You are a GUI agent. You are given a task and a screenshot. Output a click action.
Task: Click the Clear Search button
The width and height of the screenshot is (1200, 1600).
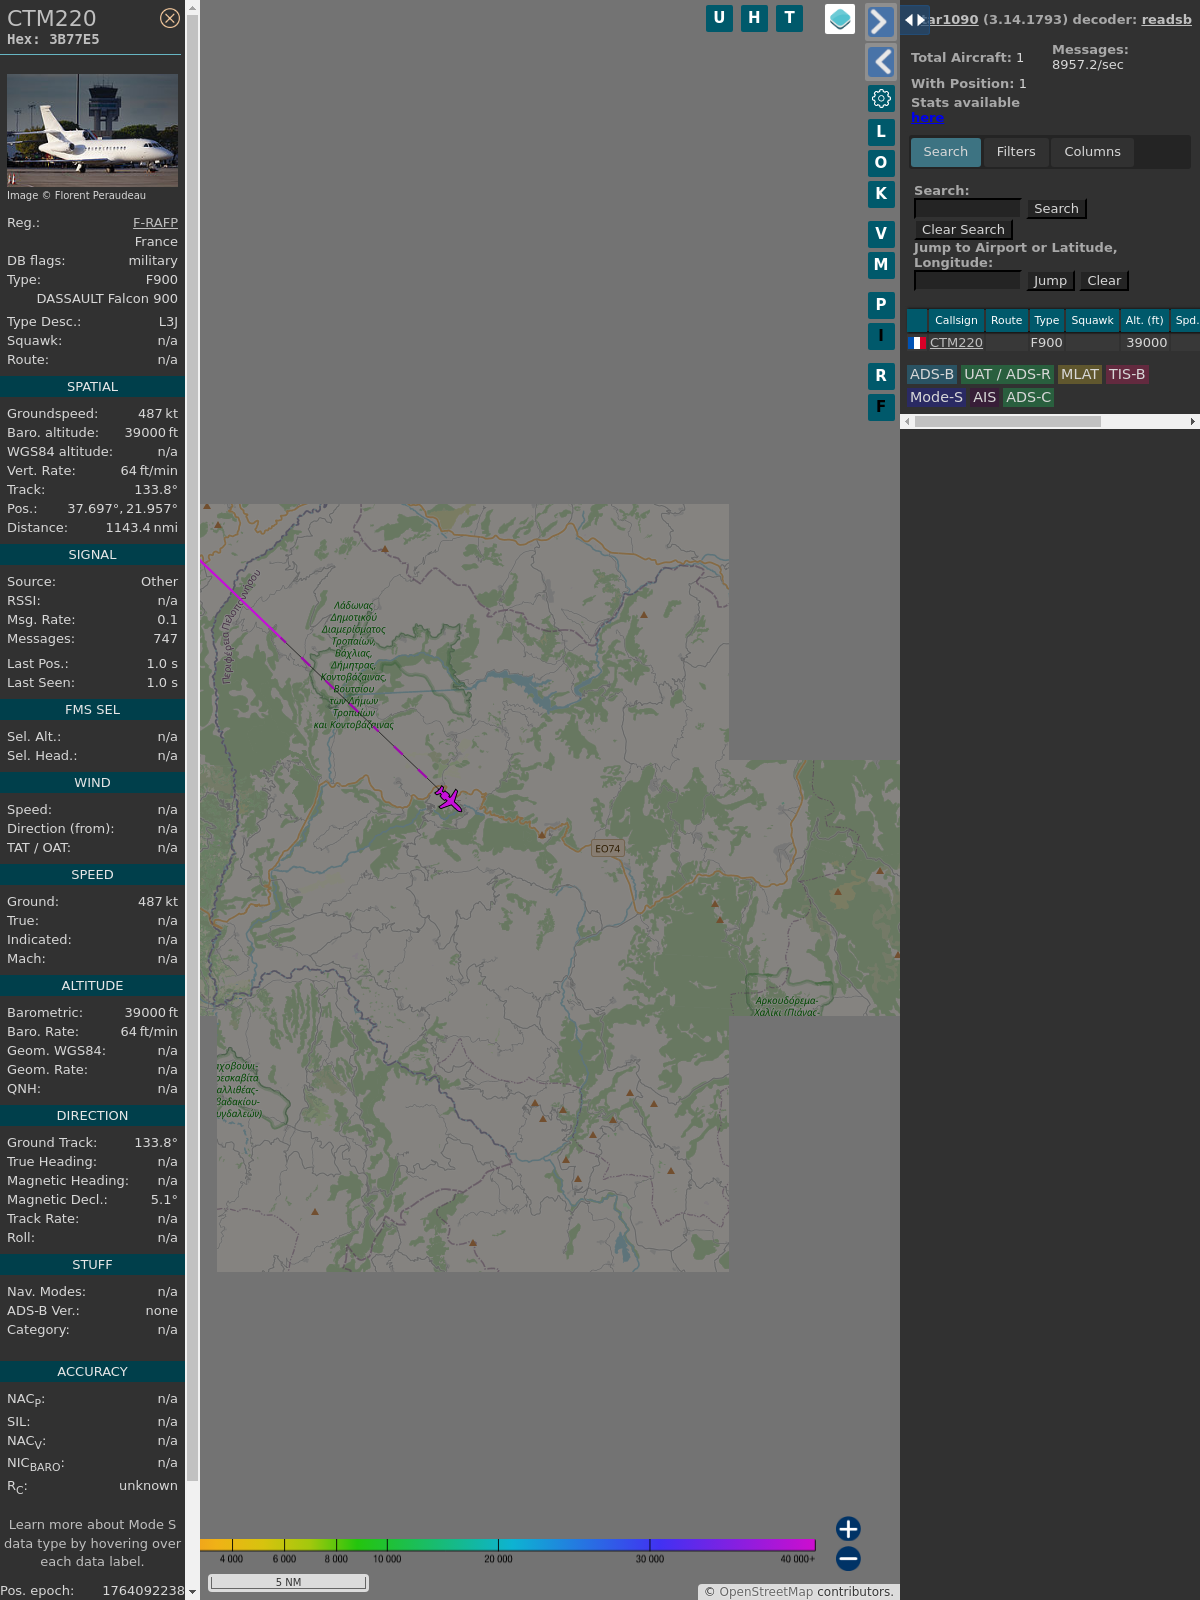click(963, 230)
